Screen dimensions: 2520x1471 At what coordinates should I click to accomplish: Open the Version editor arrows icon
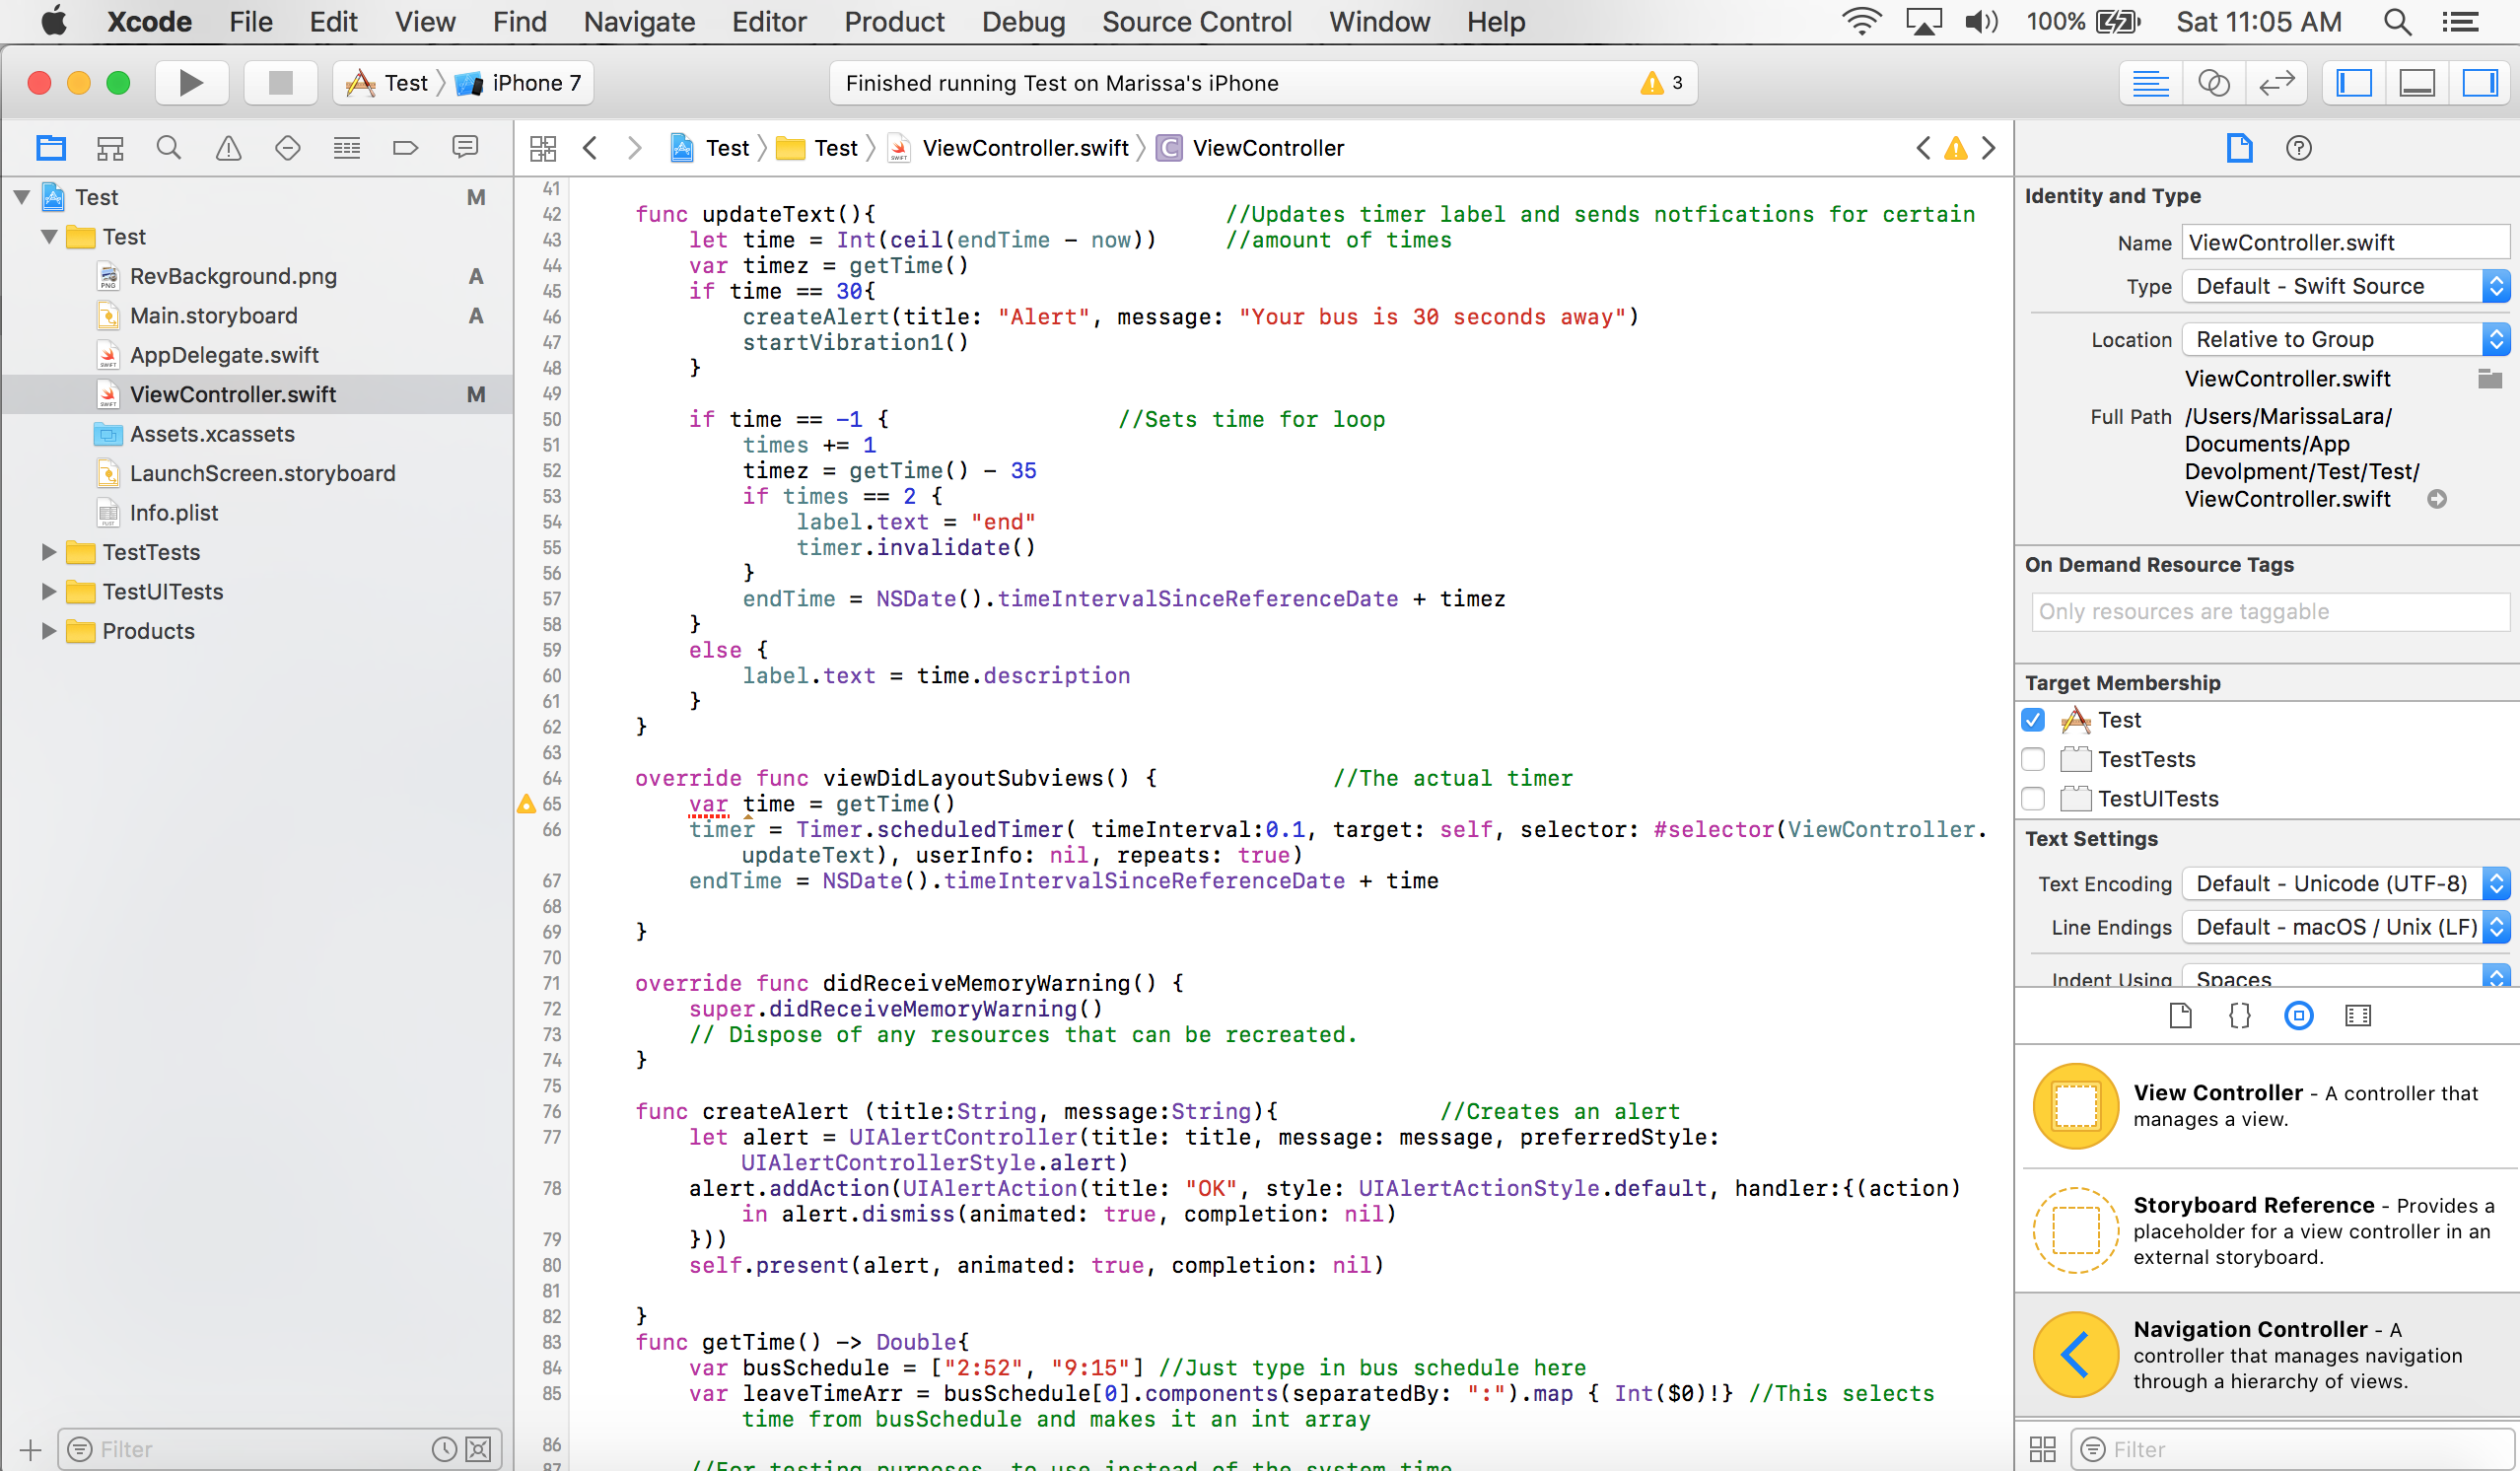pos(2276,83)
